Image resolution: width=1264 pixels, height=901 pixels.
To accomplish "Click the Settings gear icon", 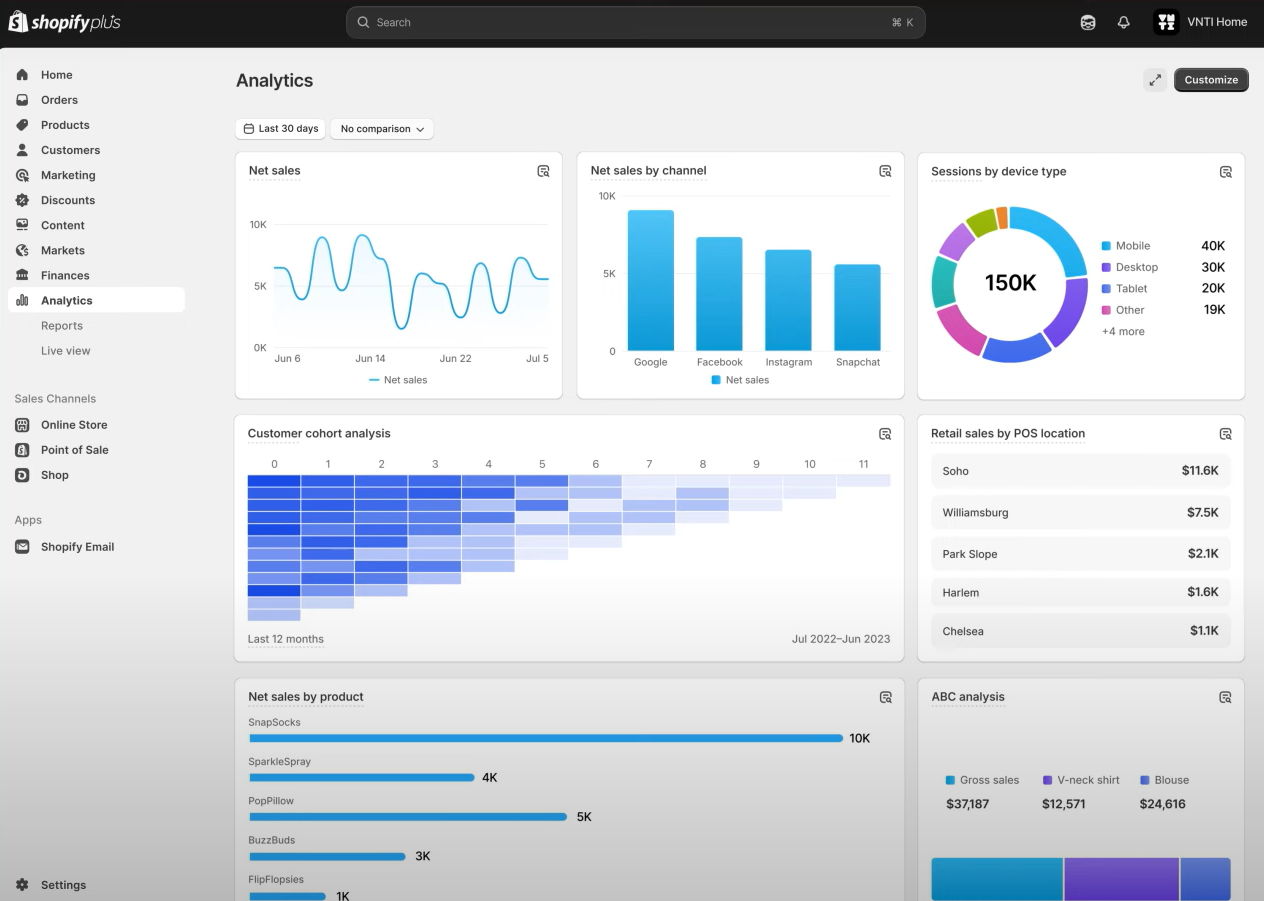I will click(22, 885).
